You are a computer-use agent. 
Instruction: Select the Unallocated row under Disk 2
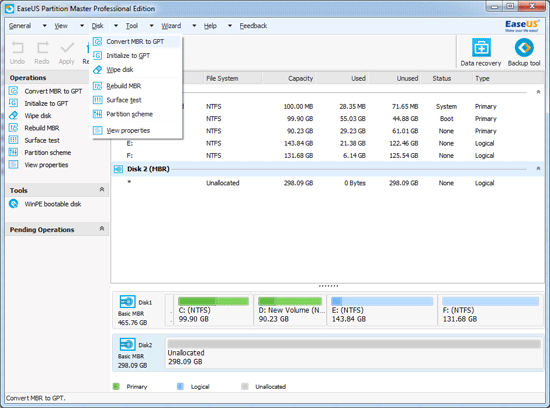pyautogui.click(x=327, y=183)
